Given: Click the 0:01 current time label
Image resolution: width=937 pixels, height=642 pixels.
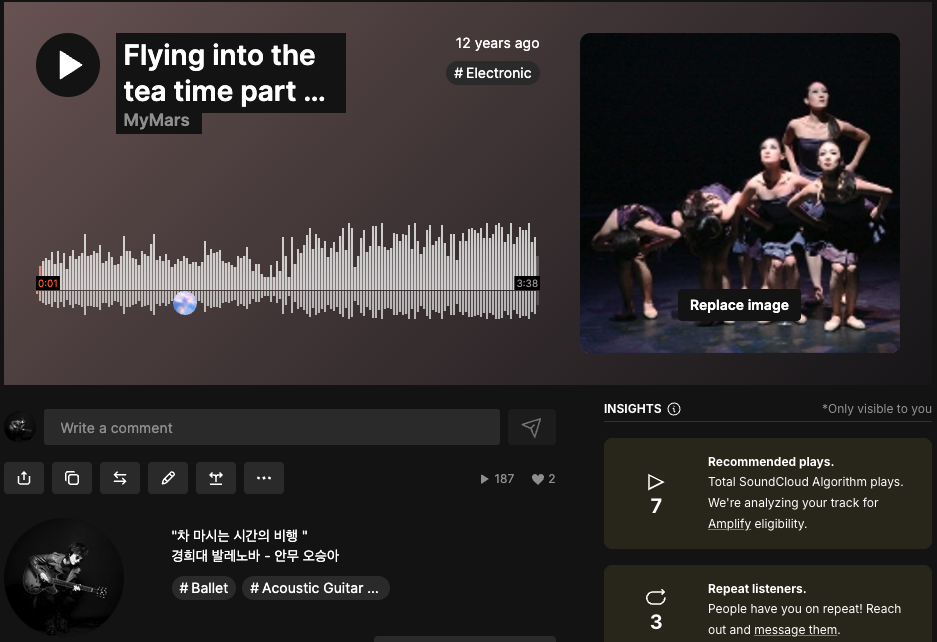Looking at the screenshot, I should [x=48, y=283].
